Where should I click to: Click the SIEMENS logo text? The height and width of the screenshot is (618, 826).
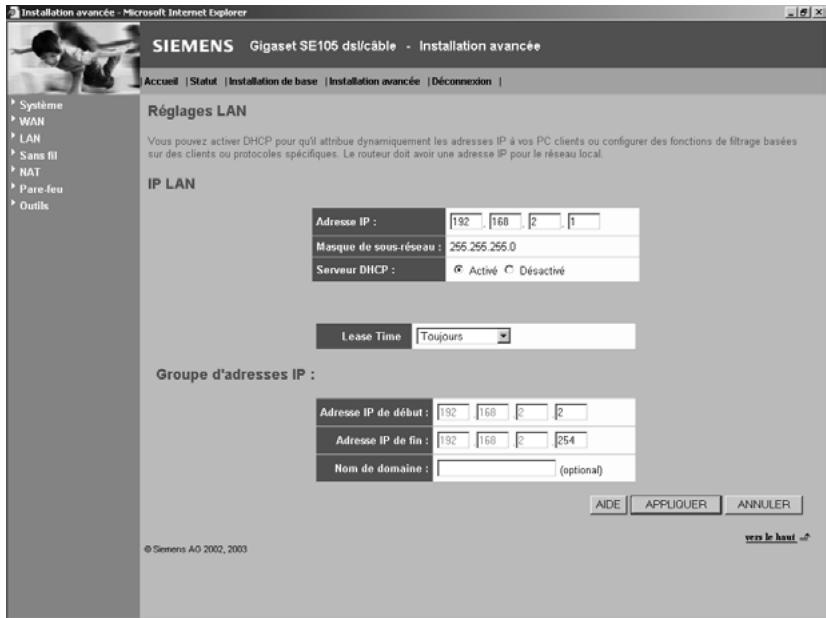[193, 46]
